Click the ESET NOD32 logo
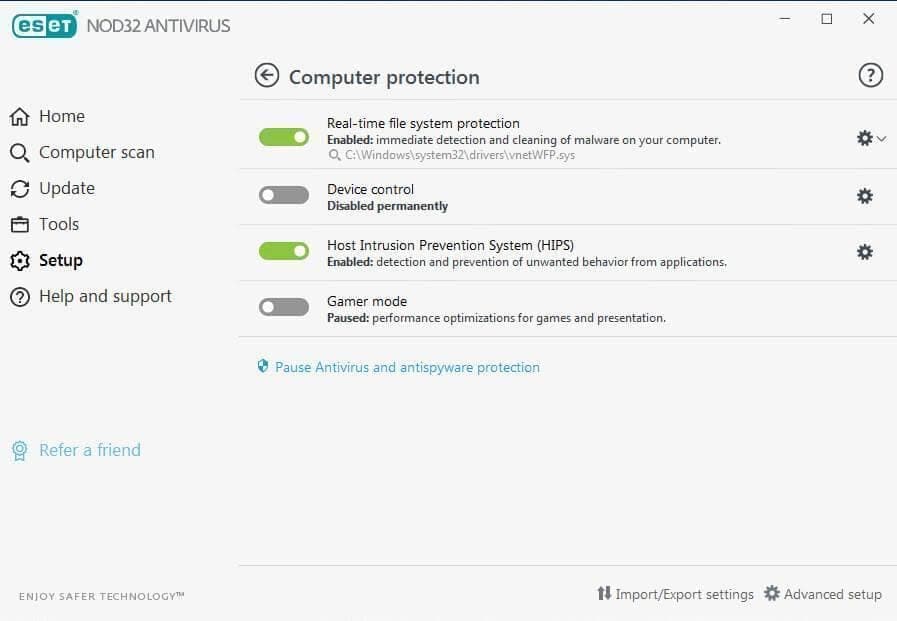This screenshot has height=621, width=897. (44, 24)
